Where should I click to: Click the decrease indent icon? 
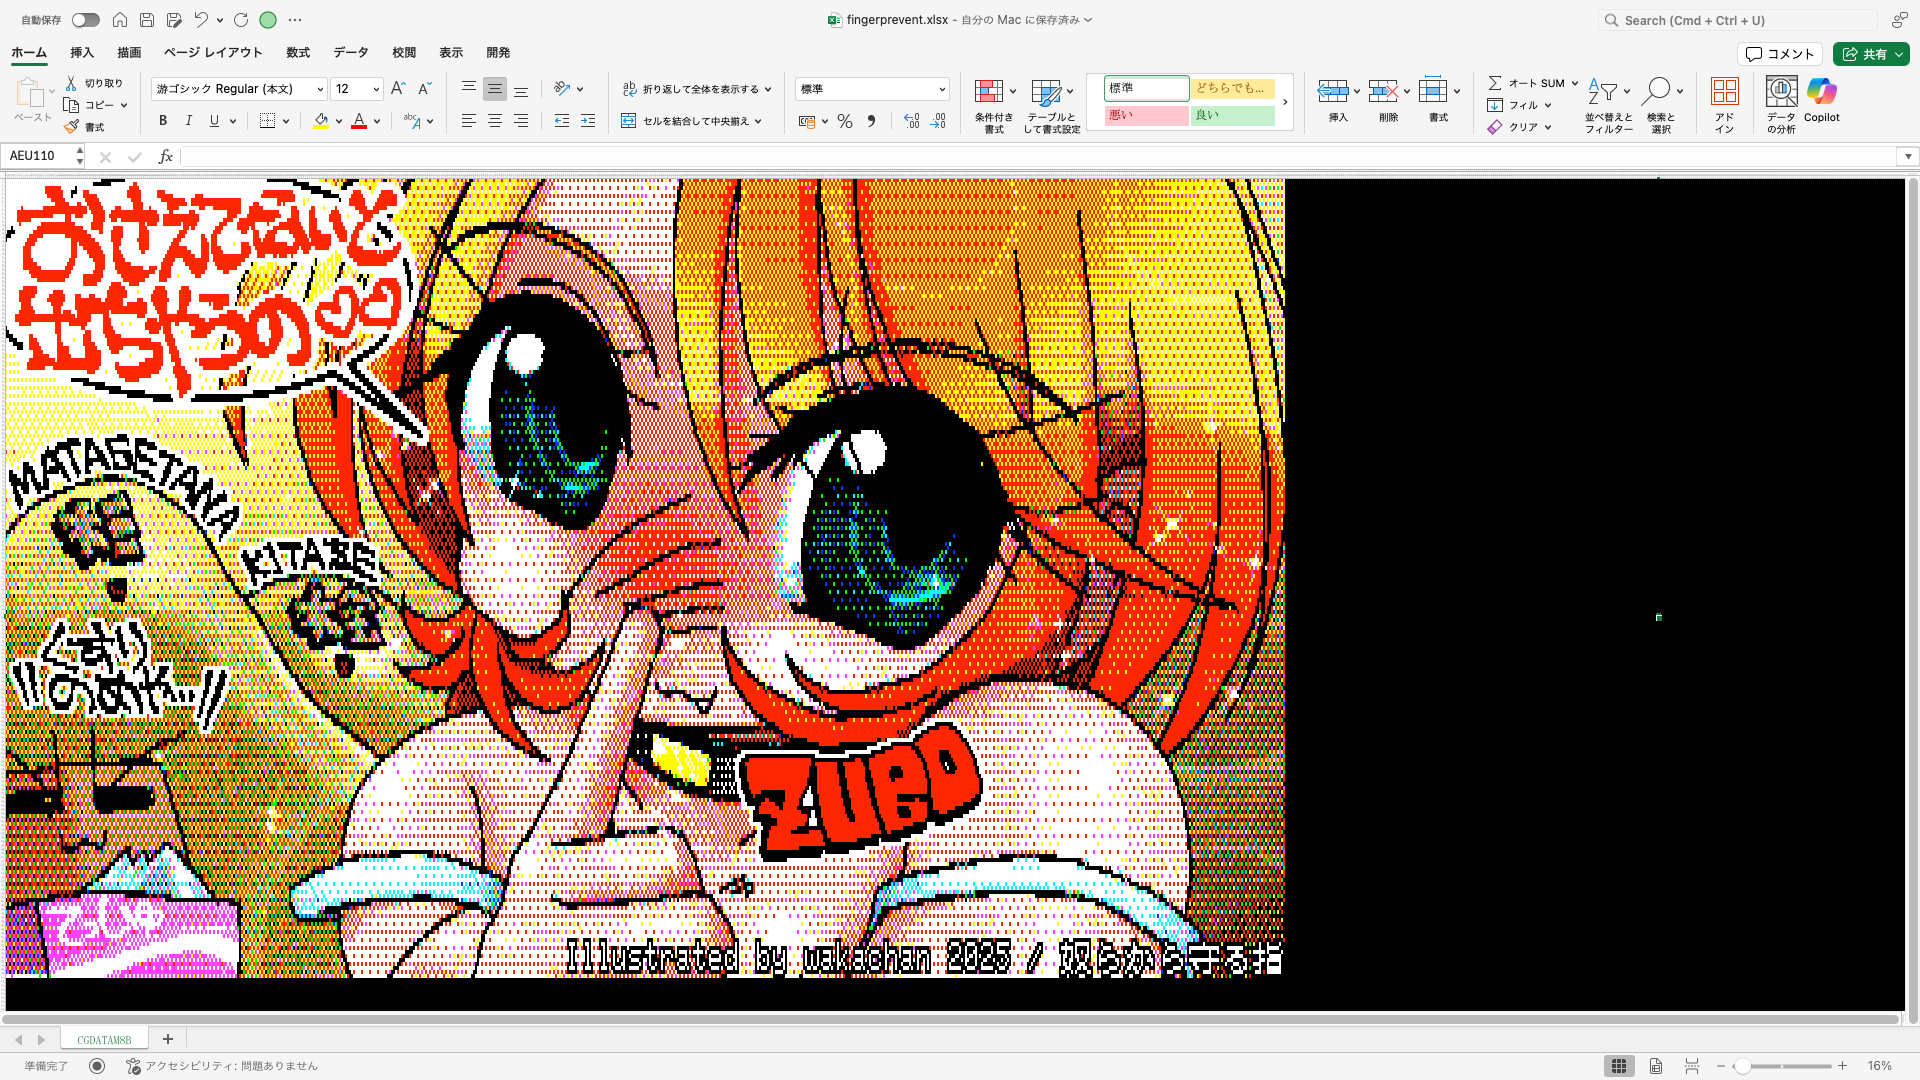[x=562, y=121]
